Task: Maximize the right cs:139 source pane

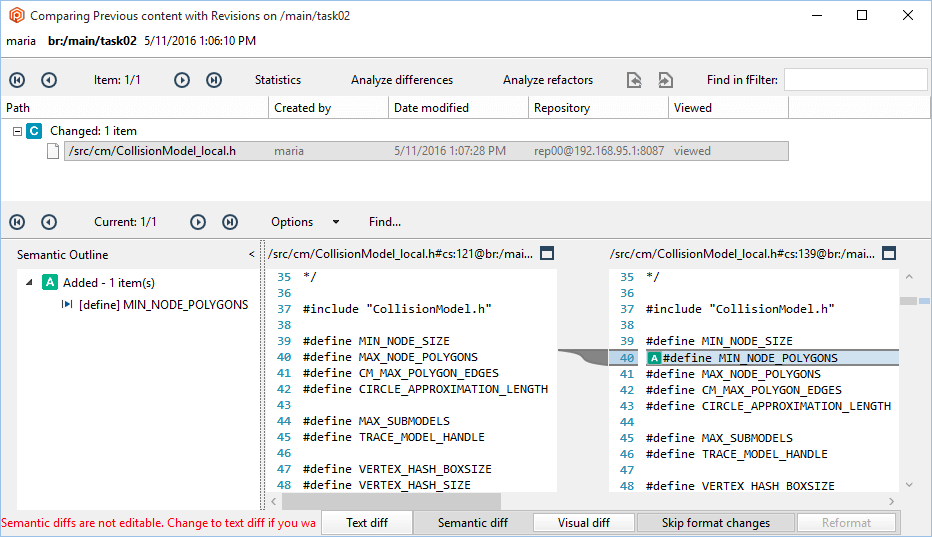Action: pyautogui.click(x=889, y=253)
